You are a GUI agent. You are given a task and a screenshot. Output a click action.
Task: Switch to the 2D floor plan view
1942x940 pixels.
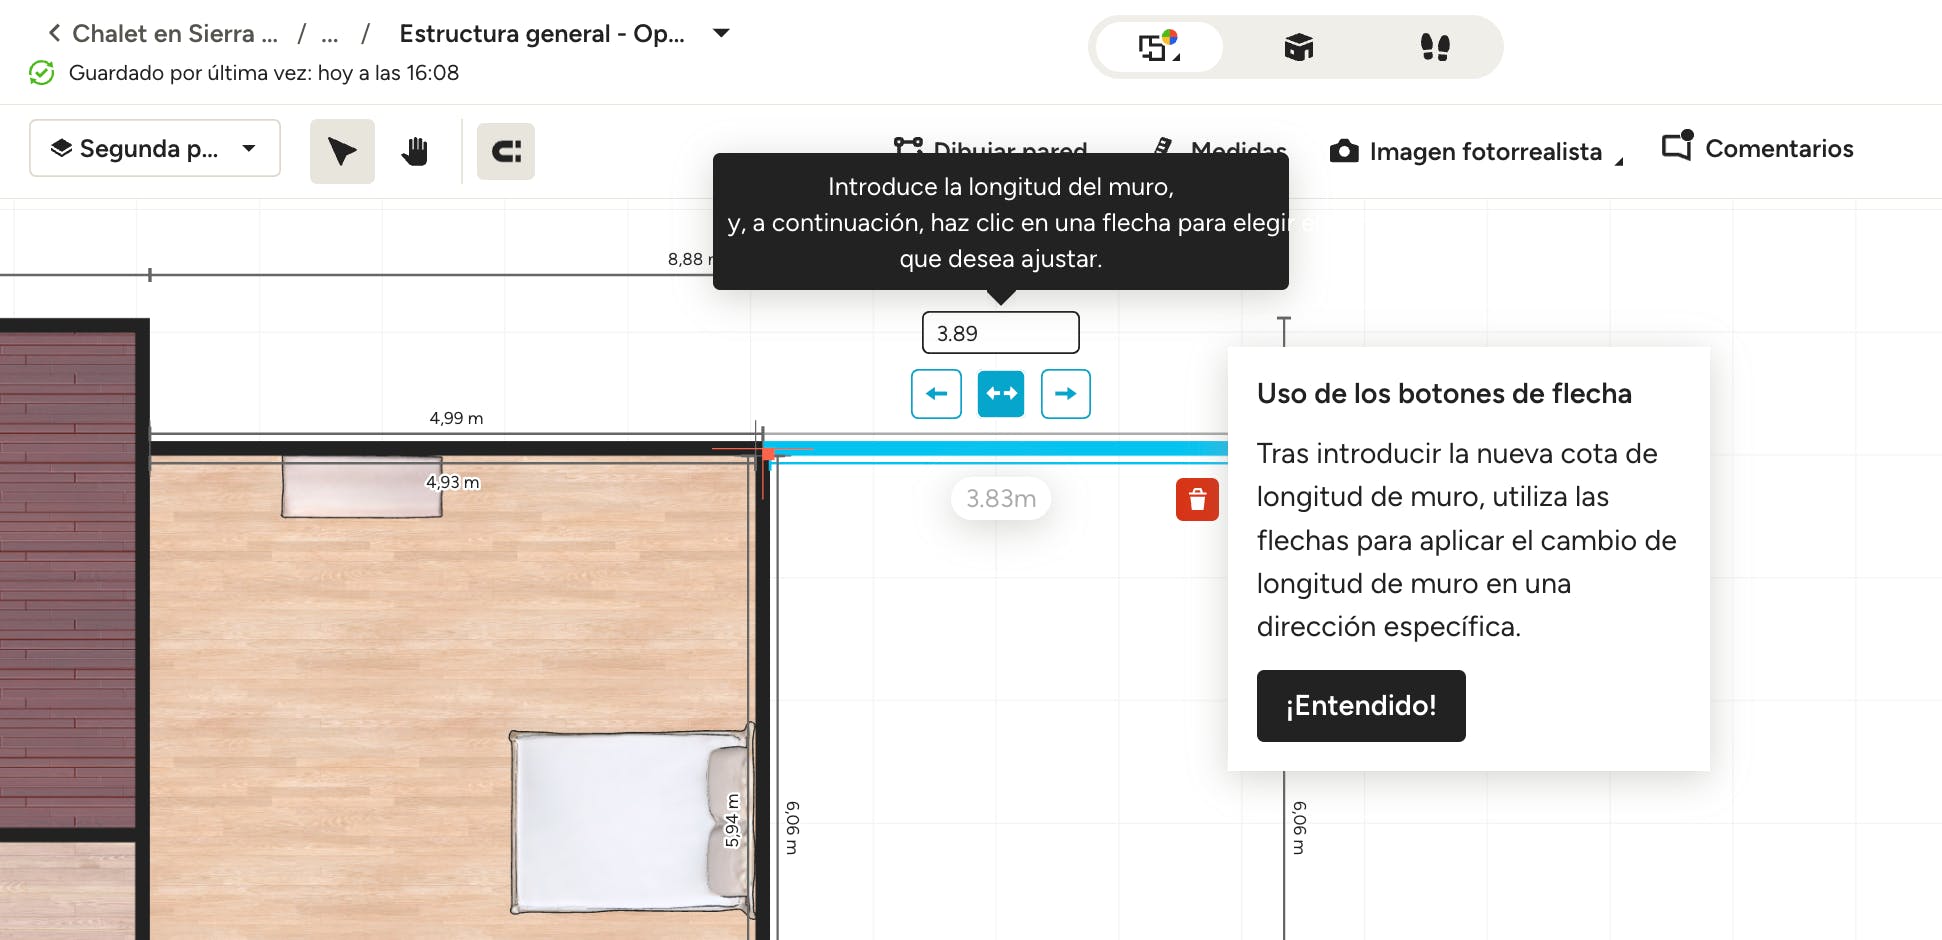(1159, 47)
